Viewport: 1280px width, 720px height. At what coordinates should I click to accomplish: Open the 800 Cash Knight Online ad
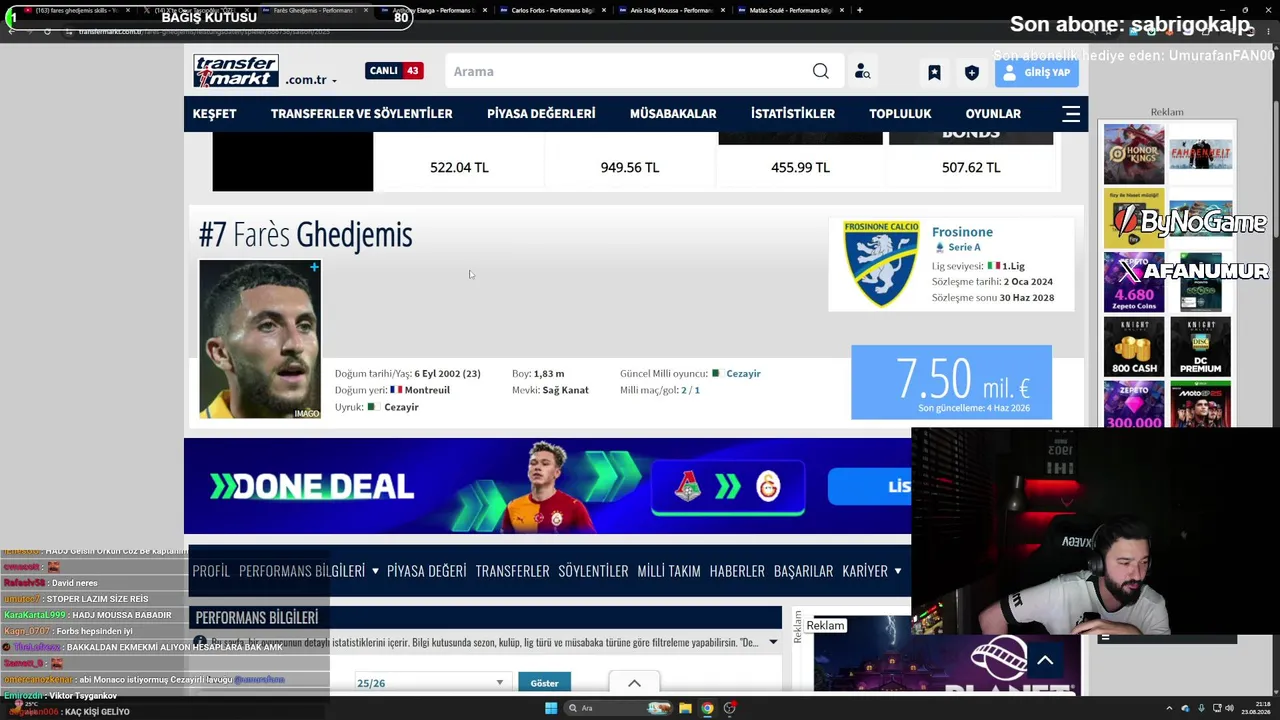[1134, 346]
